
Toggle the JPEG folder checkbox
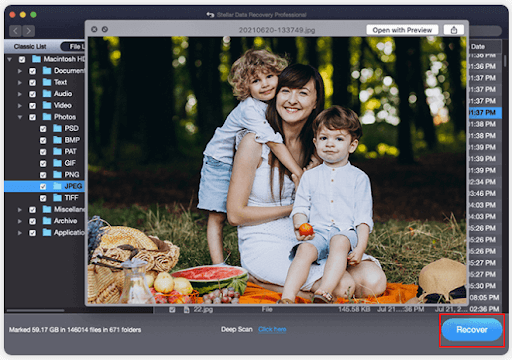pos(43,186)
